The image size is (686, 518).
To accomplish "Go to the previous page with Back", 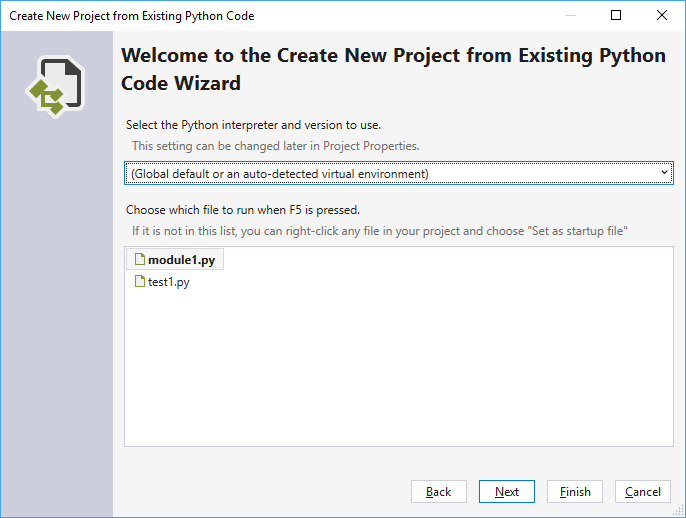I will [439, 492].
